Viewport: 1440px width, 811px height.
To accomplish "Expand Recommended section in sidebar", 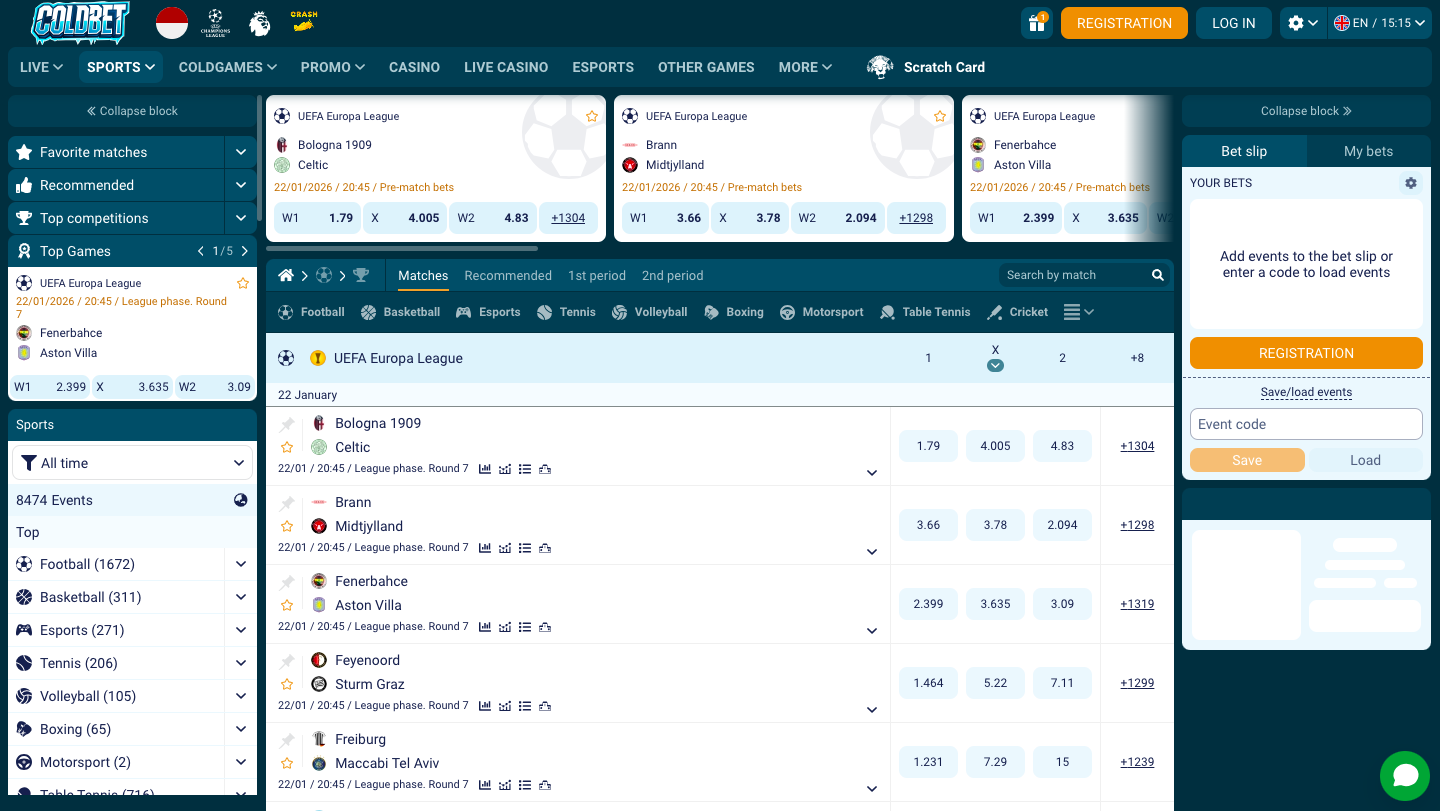I will [241, 185].
